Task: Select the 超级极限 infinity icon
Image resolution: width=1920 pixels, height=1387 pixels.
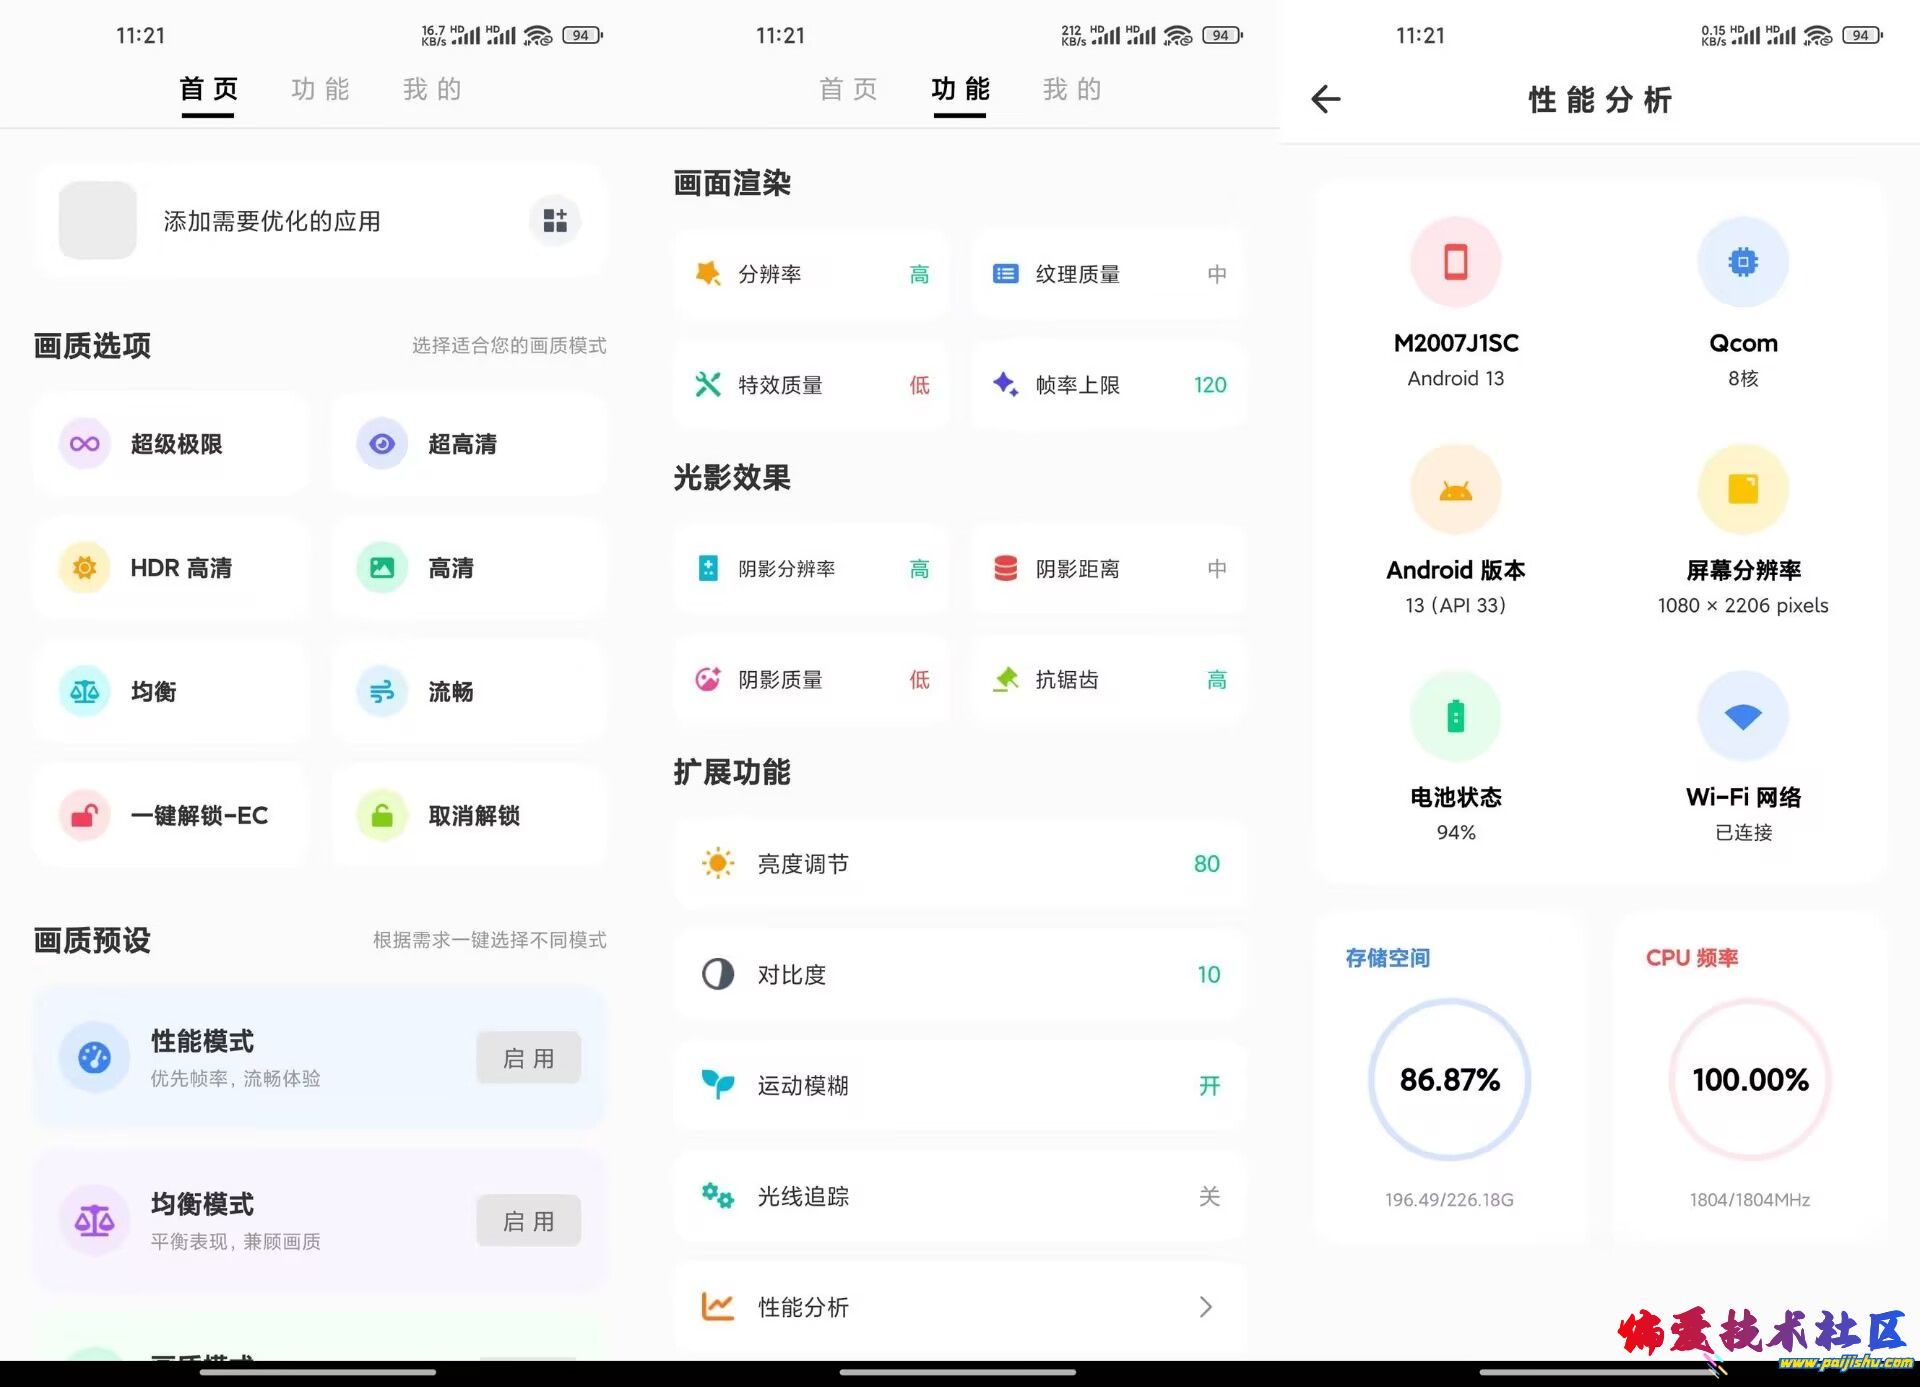Action: [x=85, y=444]
